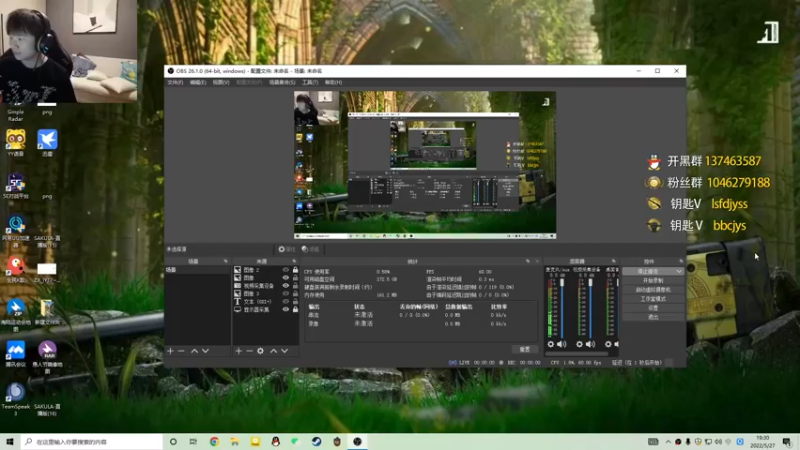Image resolution: width=800 pixels, height=450 pixels.
Task: Move source up in the sources list
Action: pos(273,351)
